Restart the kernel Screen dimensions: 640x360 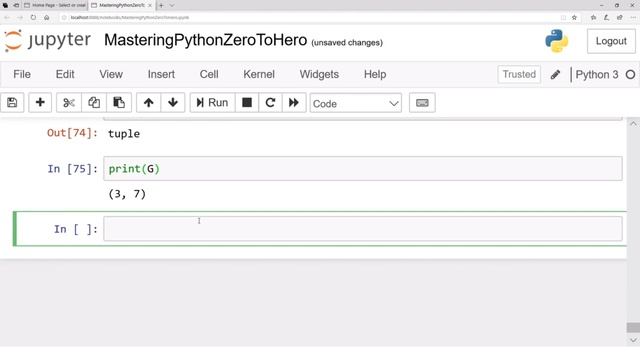point(270,102)
